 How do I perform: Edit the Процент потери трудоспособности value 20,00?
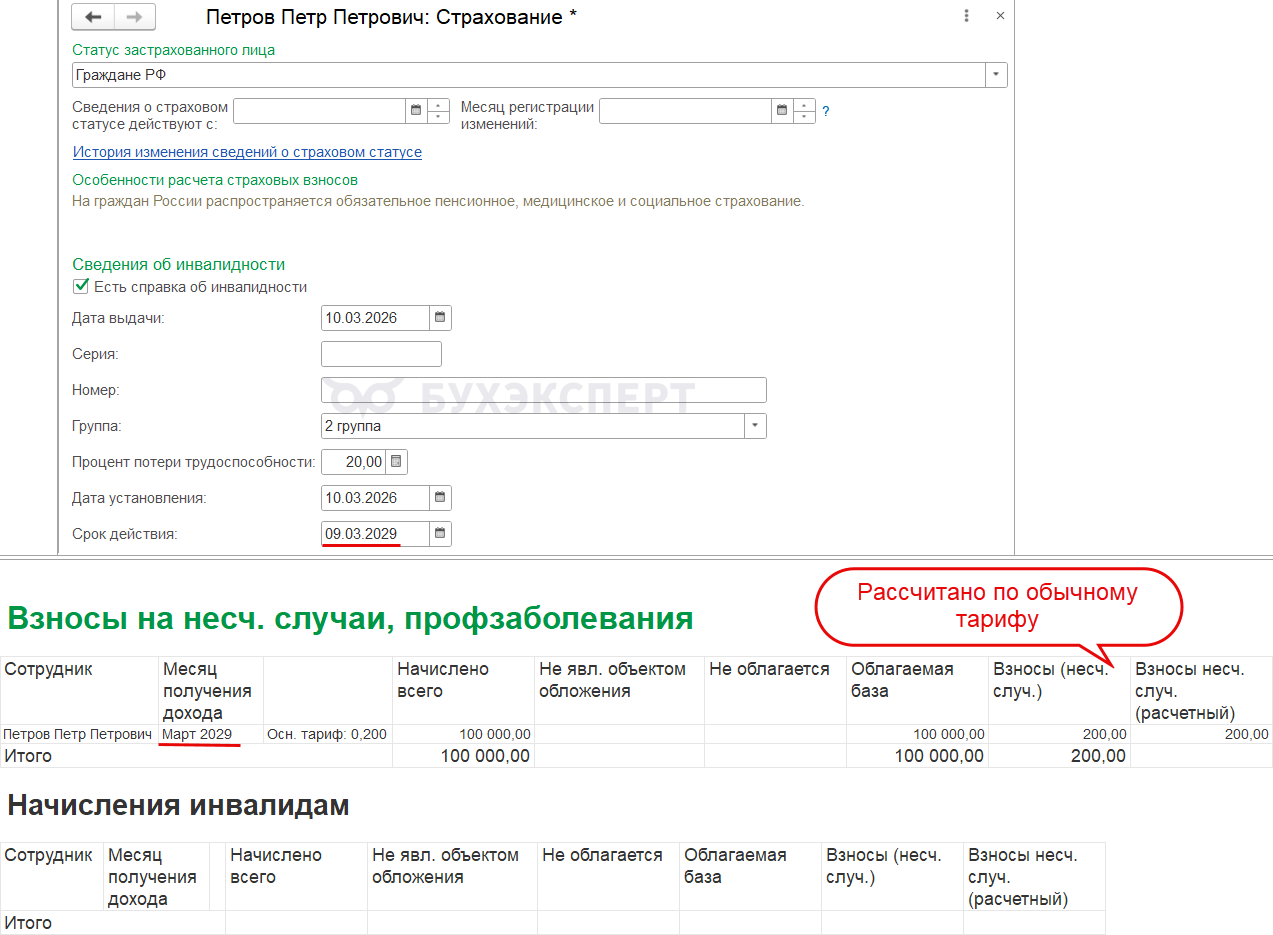[x=354, y=462]
